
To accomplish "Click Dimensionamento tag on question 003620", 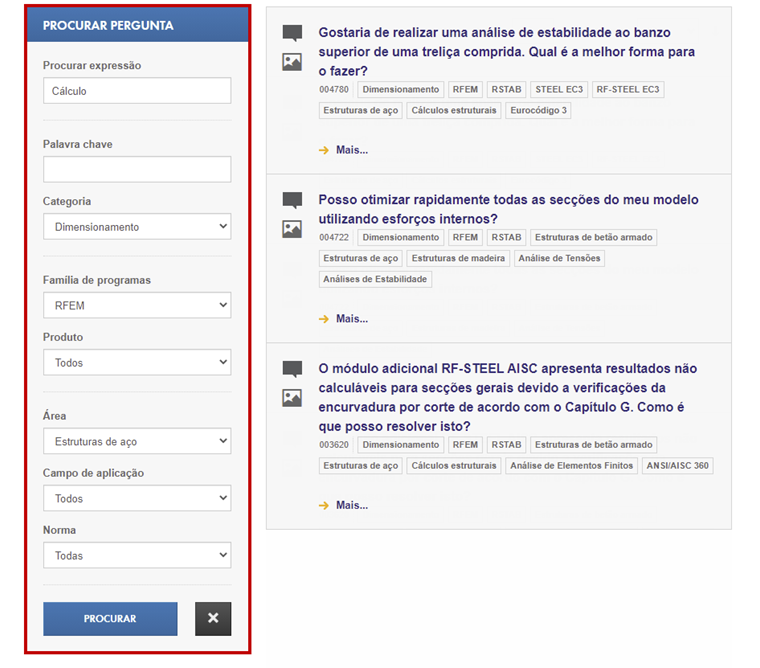I will coord(400,445).
